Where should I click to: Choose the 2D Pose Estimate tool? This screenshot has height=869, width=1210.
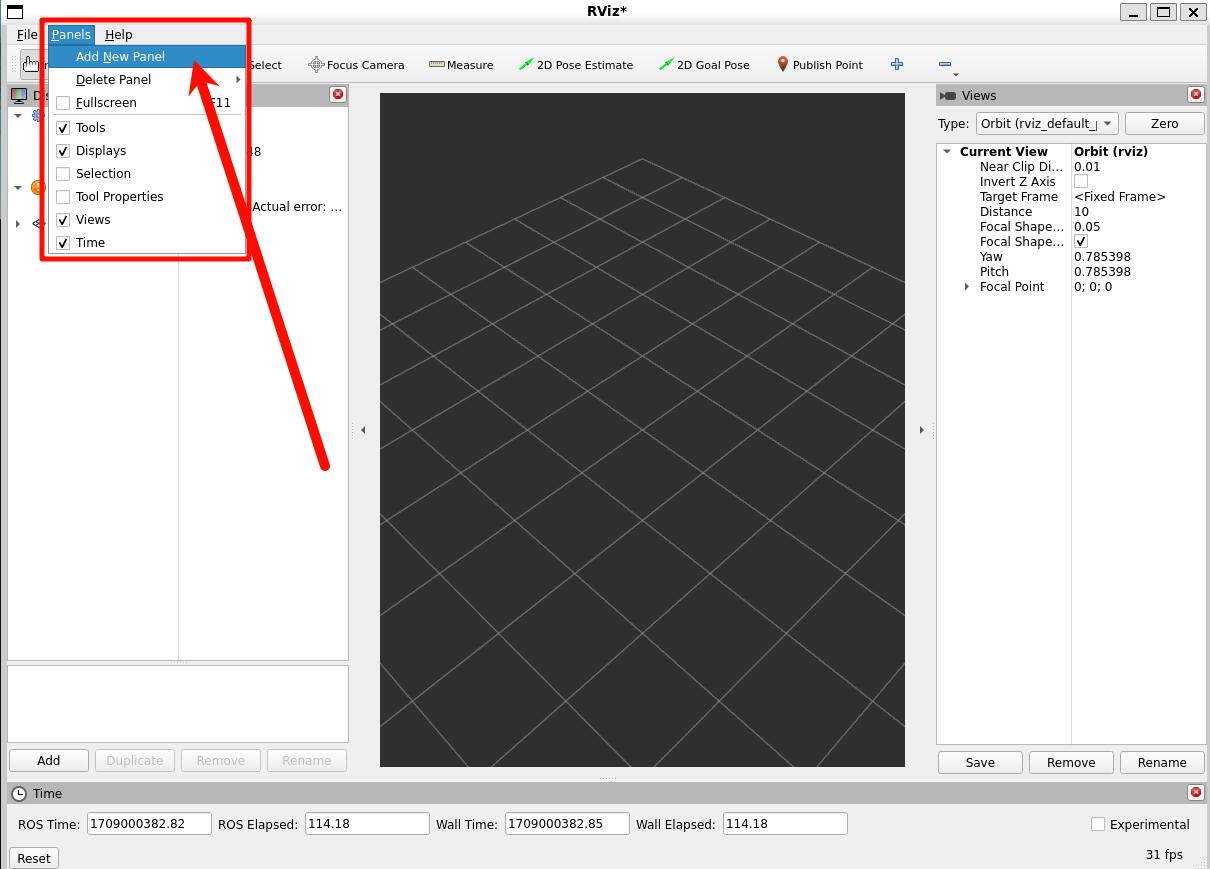tap(576, 65)
